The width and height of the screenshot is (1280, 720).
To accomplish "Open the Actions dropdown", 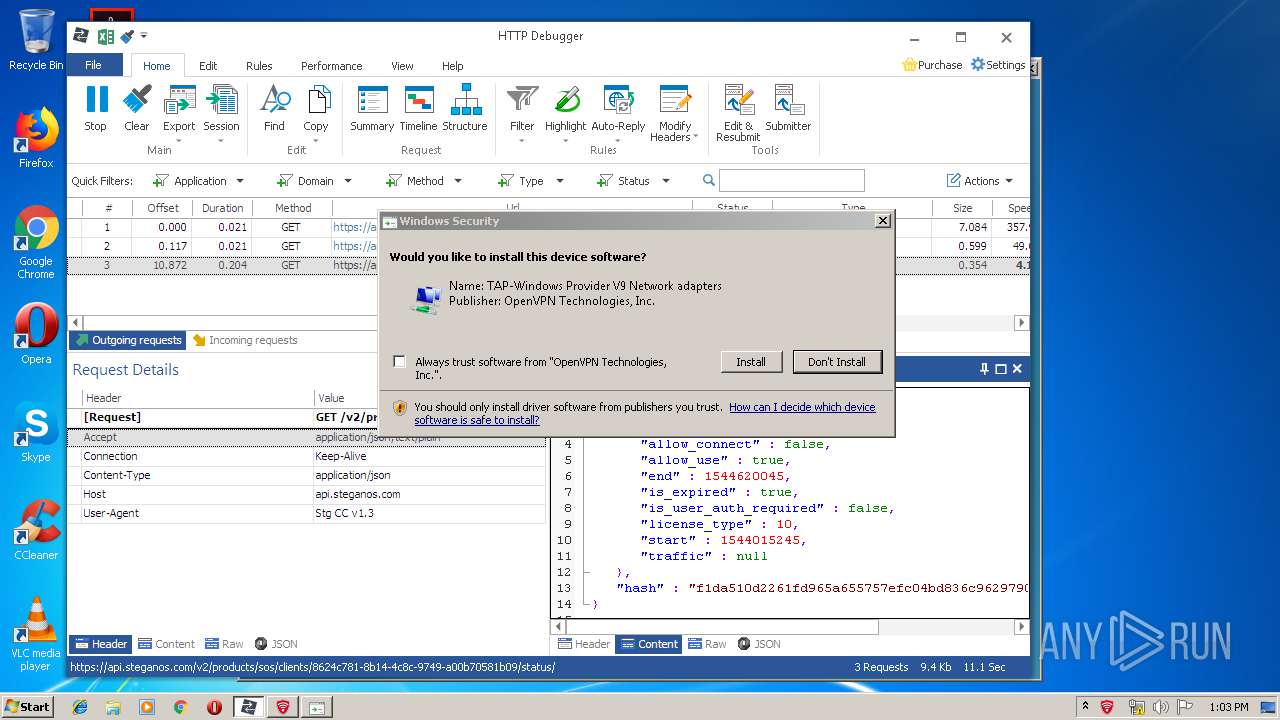I will tap(980, 181).
